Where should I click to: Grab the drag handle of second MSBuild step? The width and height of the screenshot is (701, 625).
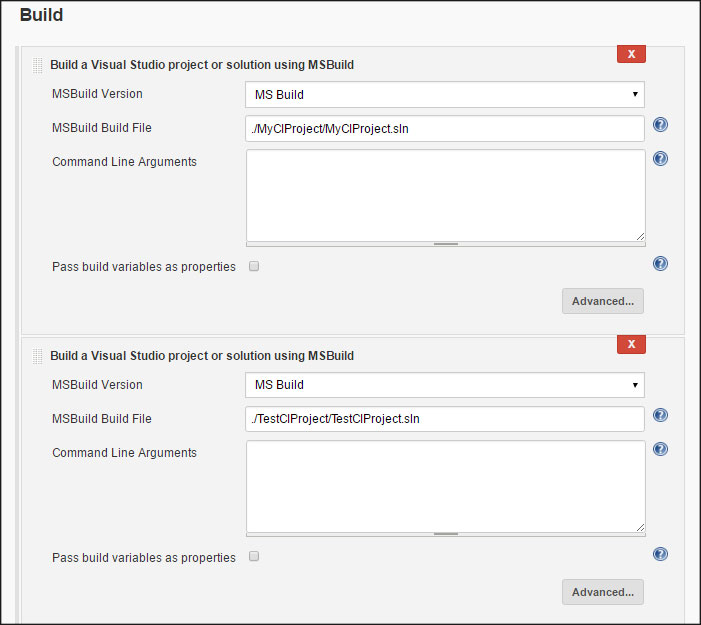(38, 356)
